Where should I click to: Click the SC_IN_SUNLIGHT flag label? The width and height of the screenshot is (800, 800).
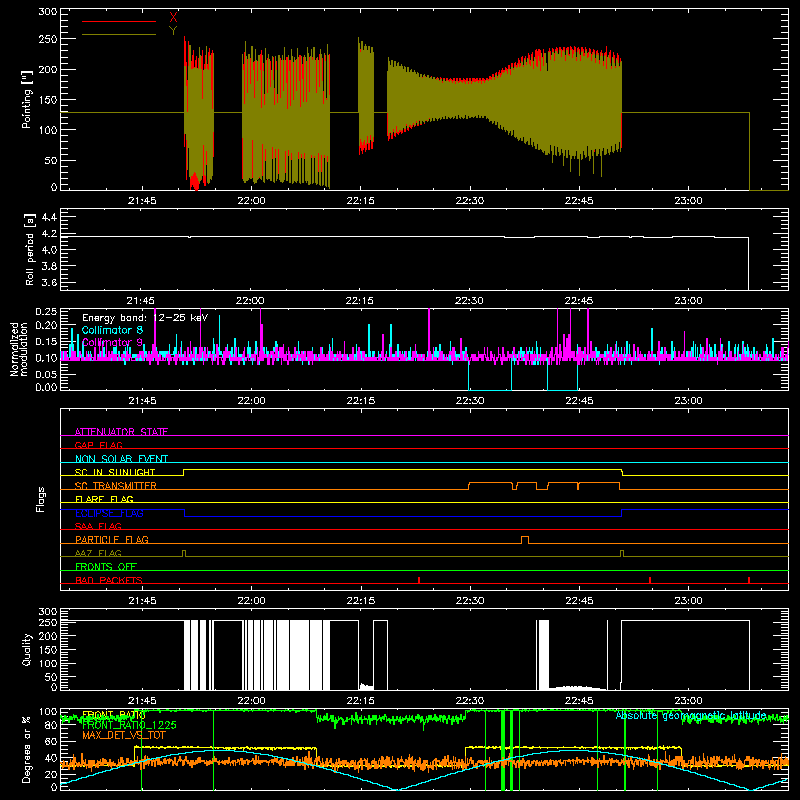(115, 472)
